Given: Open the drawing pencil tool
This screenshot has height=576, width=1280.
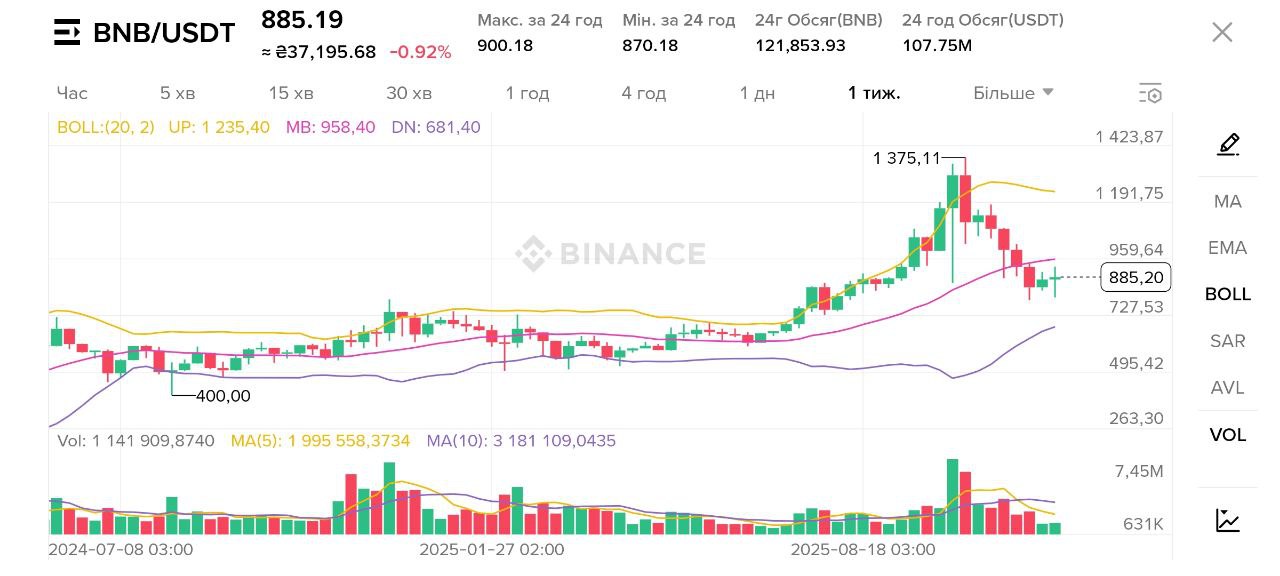Looking at the screenshot, I should coord(1228,145).
